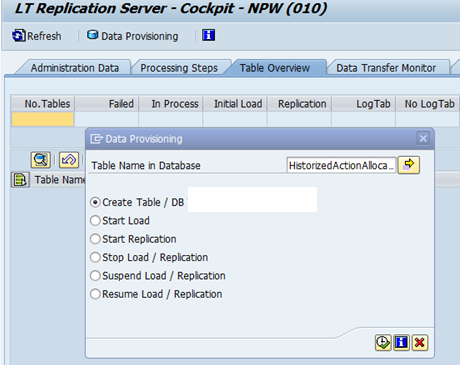The image size is (460, 365).
Task: Click the In Process column header
Action: (x=171, y=104)
